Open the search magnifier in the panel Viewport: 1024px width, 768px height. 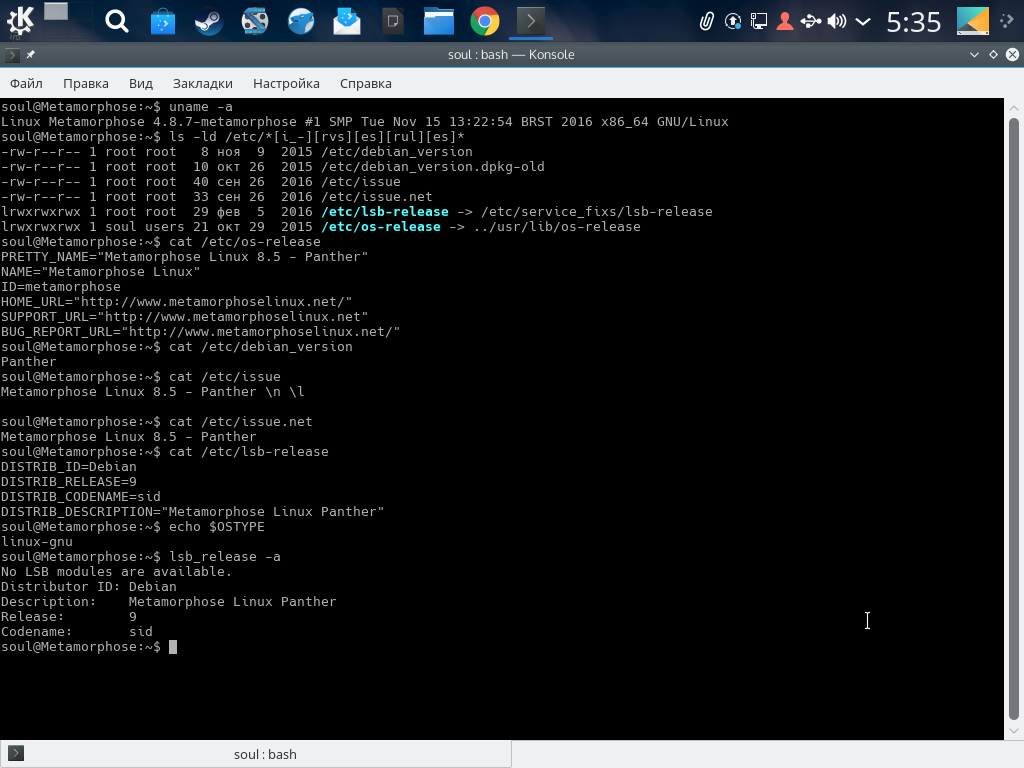click(117, 22)
